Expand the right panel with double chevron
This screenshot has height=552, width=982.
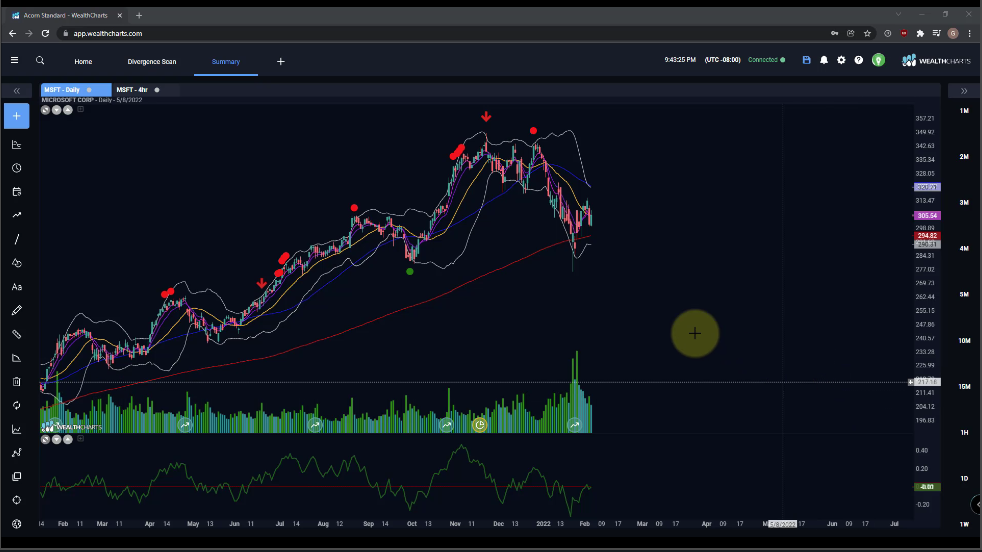tap(964, 91)
